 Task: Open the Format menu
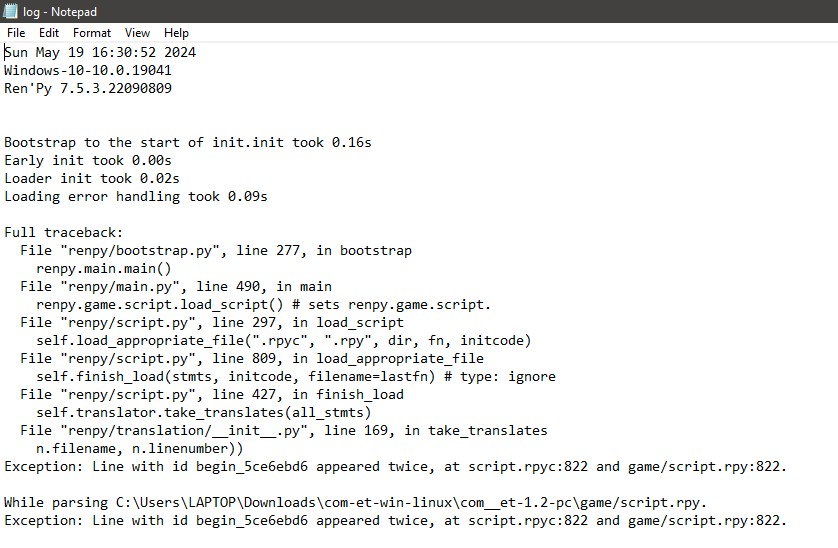[x=92, y=33]
